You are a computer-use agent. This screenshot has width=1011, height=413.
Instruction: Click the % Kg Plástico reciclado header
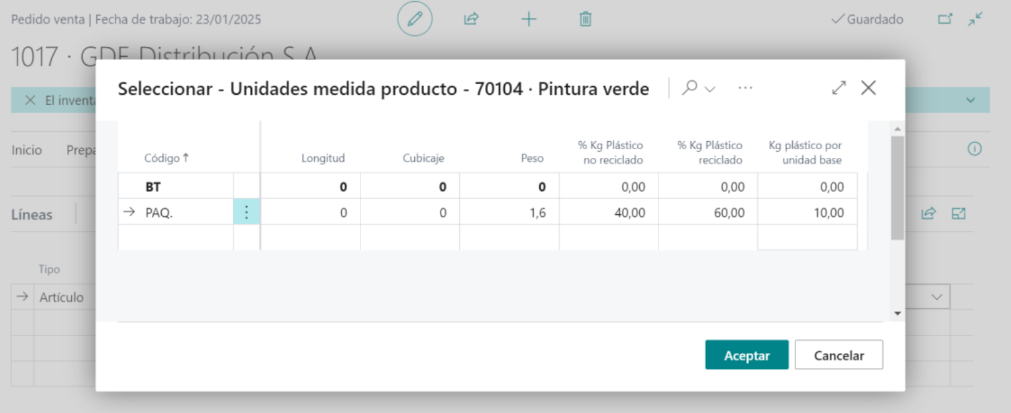click(710, 153)
